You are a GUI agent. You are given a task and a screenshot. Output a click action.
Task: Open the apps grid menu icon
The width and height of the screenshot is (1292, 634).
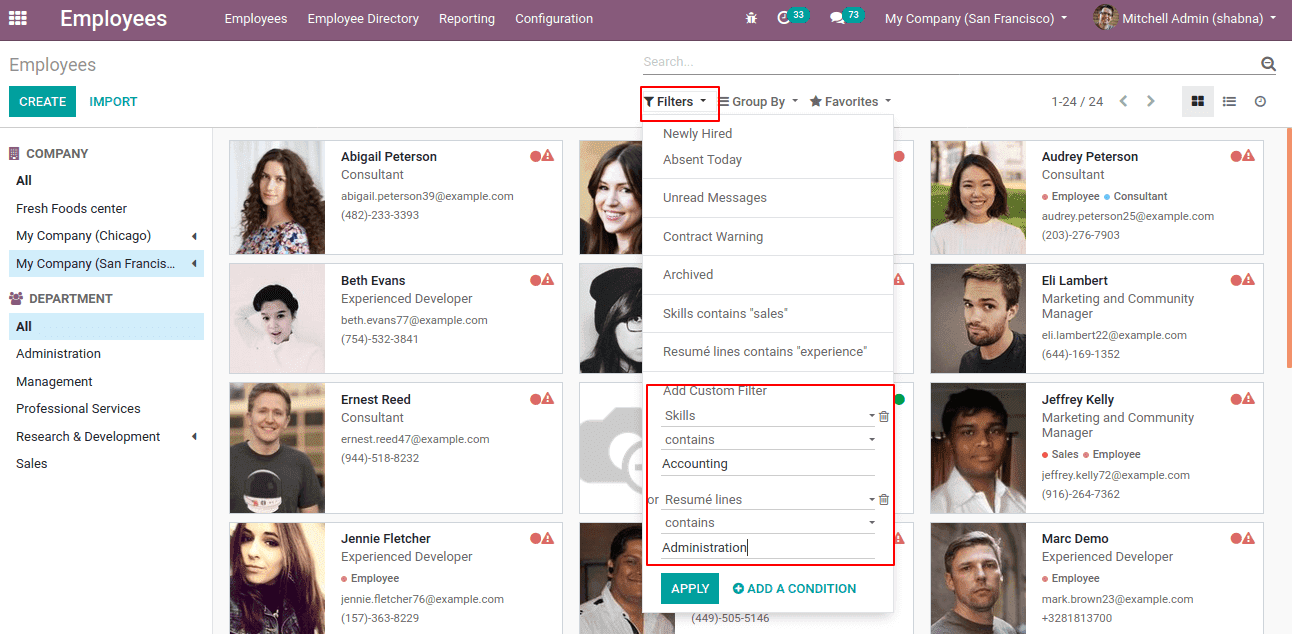point(18,18)
